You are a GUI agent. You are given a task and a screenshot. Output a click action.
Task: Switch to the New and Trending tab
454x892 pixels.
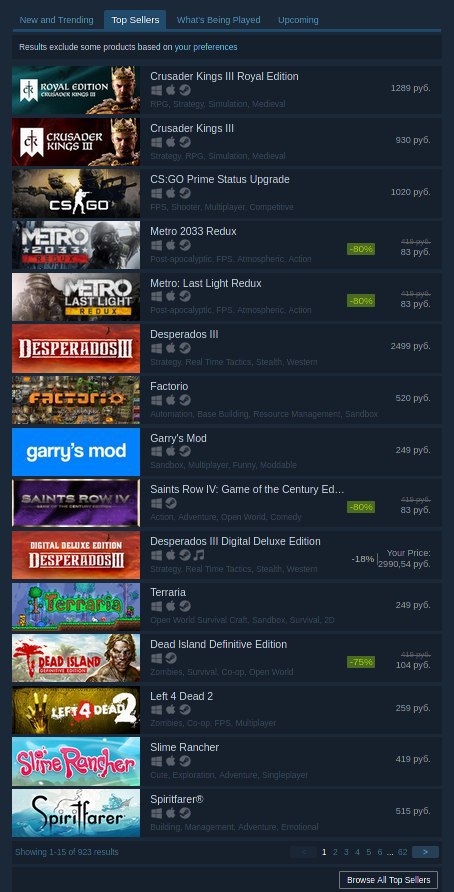56,20
